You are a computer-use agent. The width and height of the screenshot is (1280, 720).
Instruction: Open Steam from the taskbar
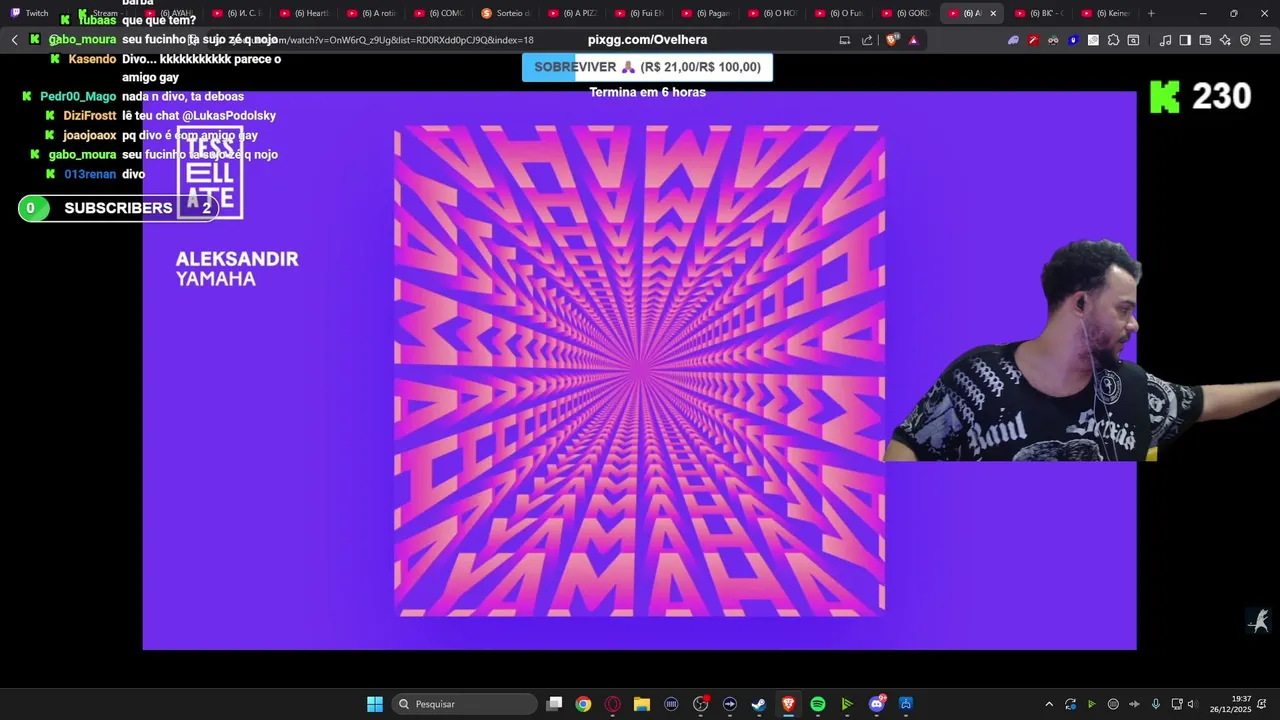pos(759,704)
